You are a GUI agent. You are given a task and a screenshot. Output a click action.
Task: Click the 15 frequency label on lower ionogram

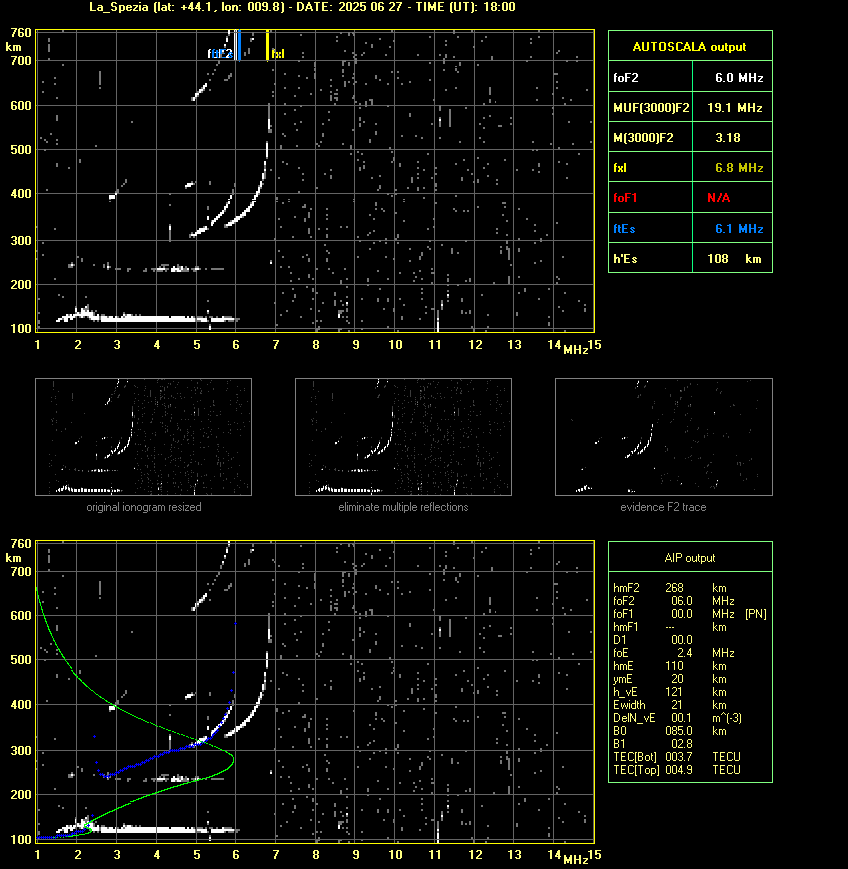595,855
